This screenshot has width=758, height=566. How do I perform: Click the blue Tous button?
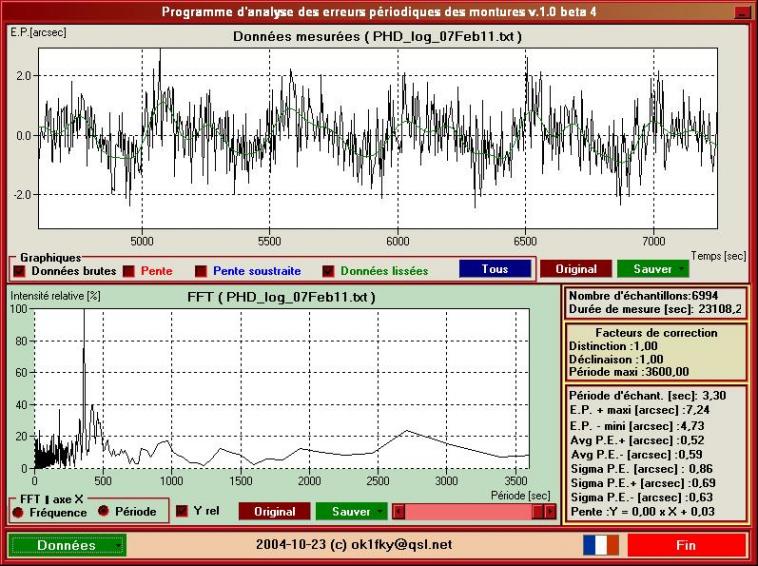[495, 269]
